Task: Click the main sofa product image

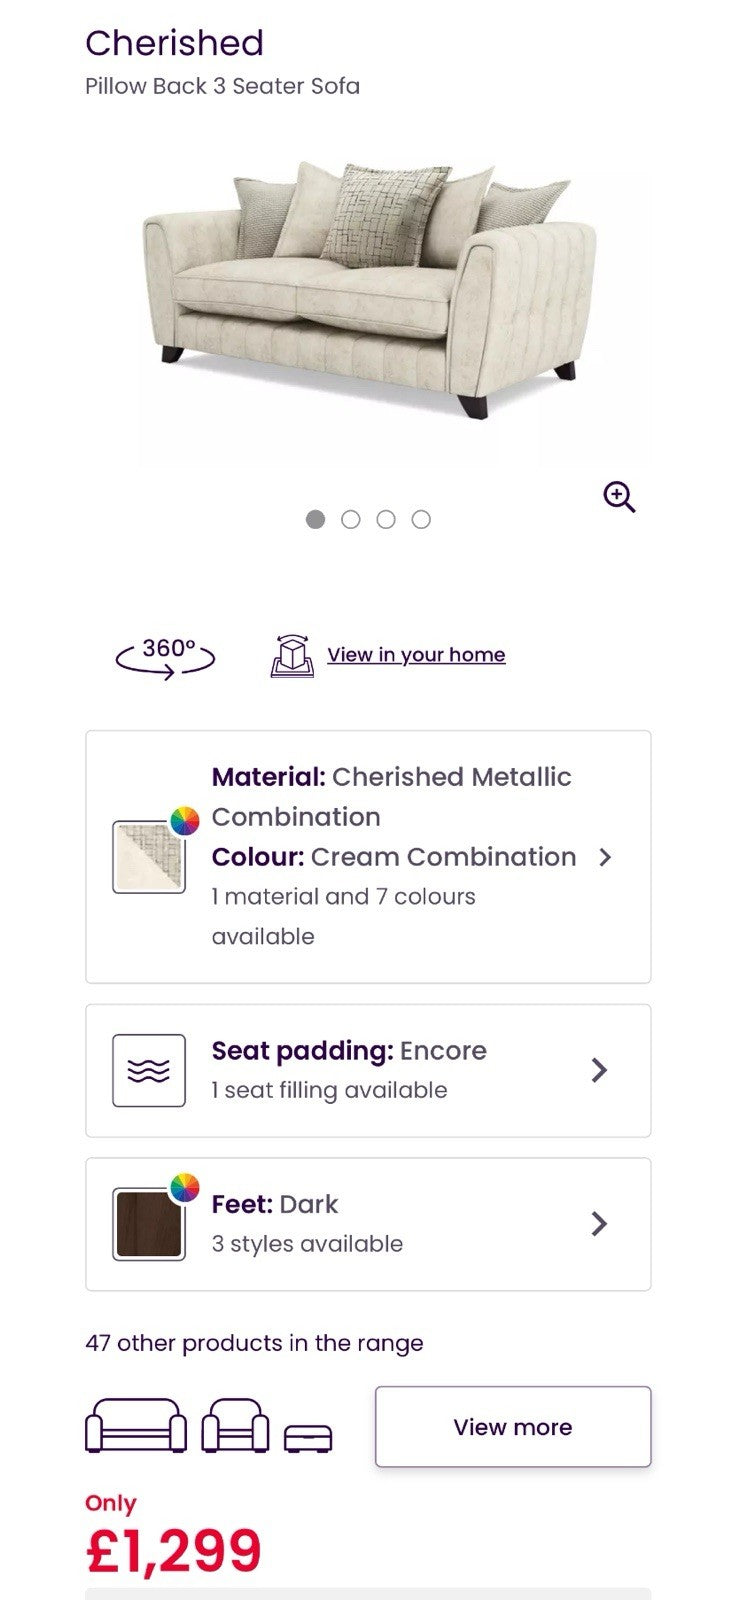Action: 370,290
